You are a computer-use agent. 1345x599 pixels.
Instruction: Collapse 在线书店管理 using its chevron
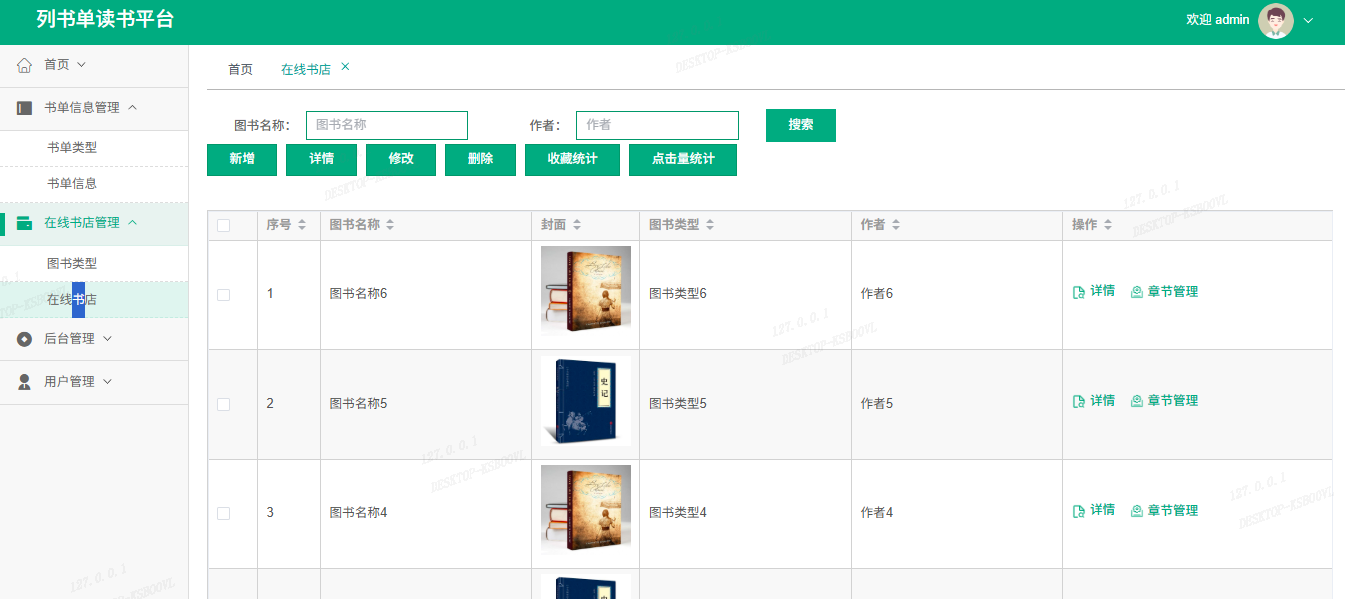pos(133,223)
